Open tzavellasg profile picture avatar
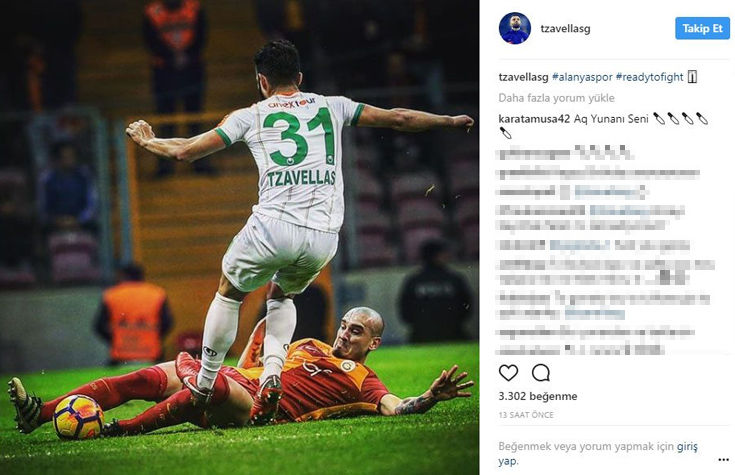This screenshot has height=475, width=735. point(515,28)
